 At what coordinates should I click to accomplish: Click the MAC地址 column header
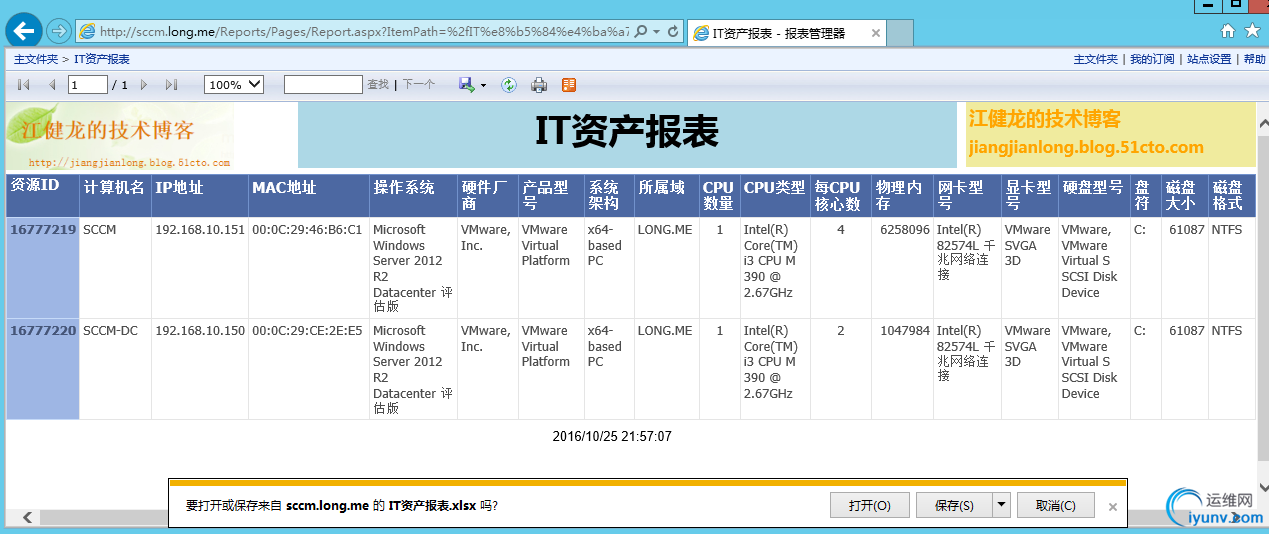point(309,195)
